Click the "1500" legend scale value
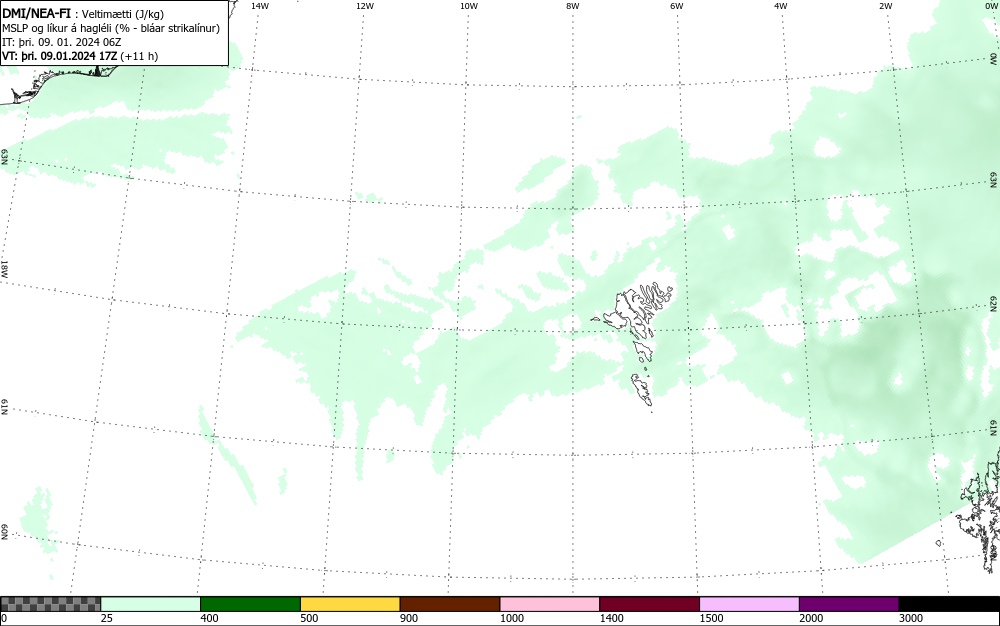Image resolution: width=1000 pixels, height=626 pixels. [712, 618]
